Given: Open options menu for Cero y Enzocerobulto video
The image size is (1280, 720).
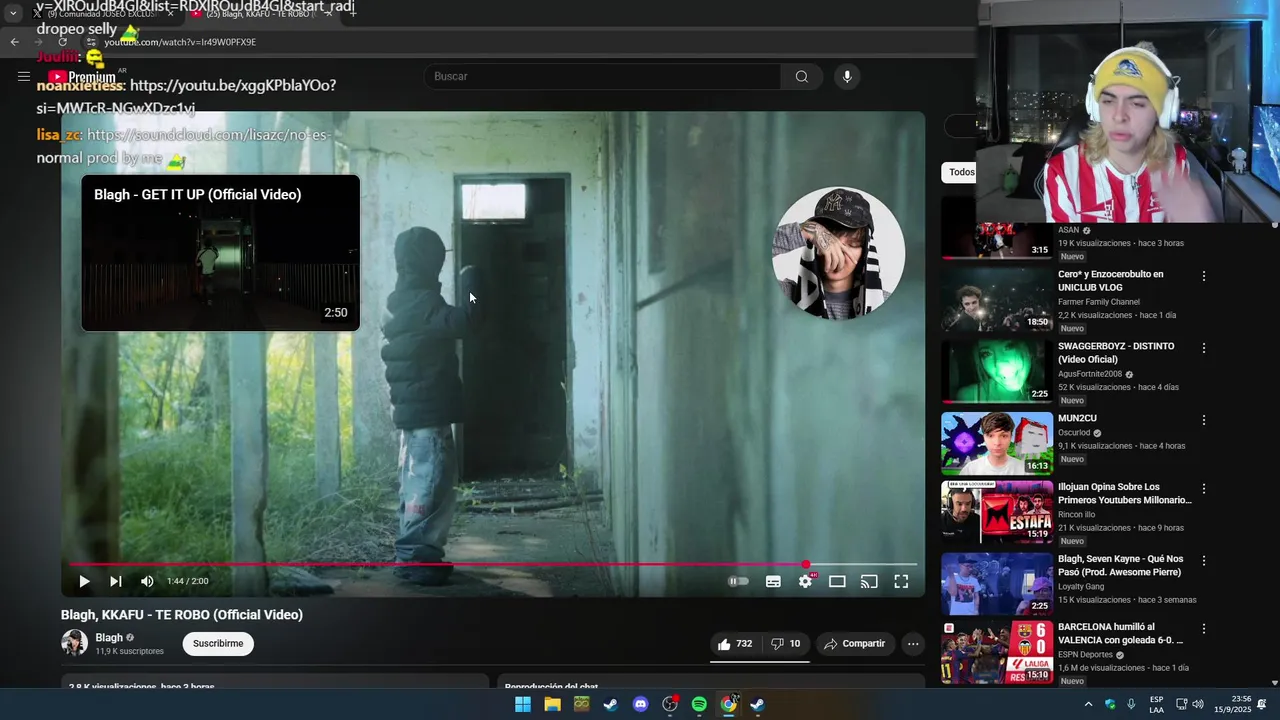Looking at the screenshot, I should point(1204,276).
